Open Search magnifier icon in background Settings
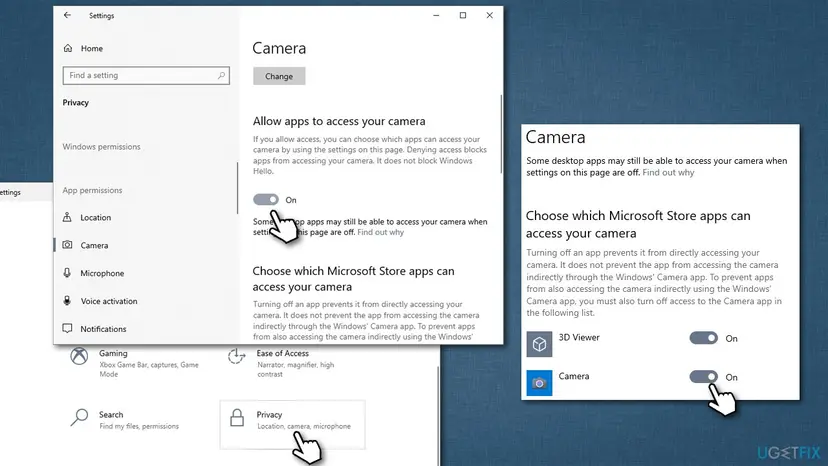Viewport: 828px width, 466px height. tap(79, 417)
